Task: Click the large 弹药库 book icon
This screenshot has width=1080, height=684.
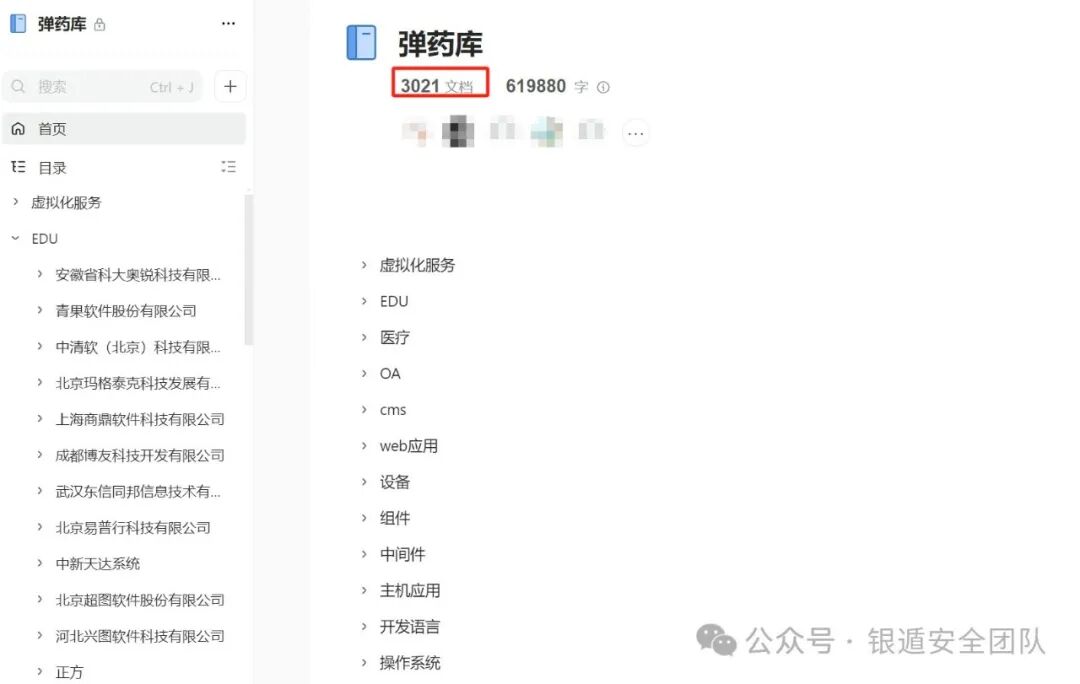Action: pyautogui.click(x=362, y=43)
